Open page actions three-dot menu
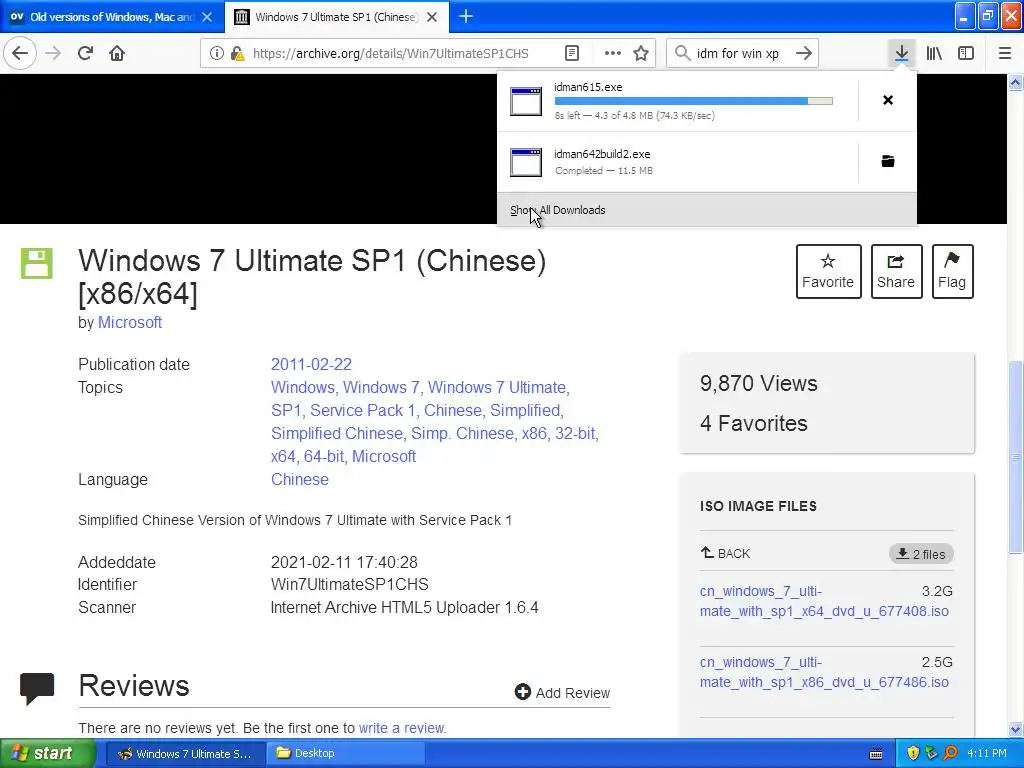This screenshot has width=1024, height=768. click(613, 53)
